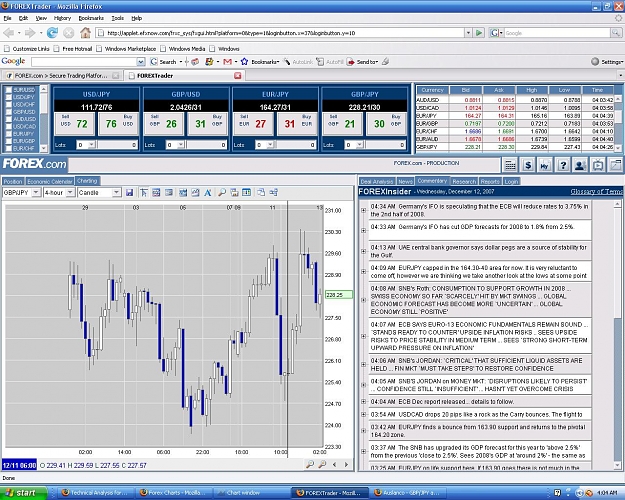Toggle the EUR/GBP pair checkbox
Viewport: 625px width, 500px height.
(x=9, y=141)
